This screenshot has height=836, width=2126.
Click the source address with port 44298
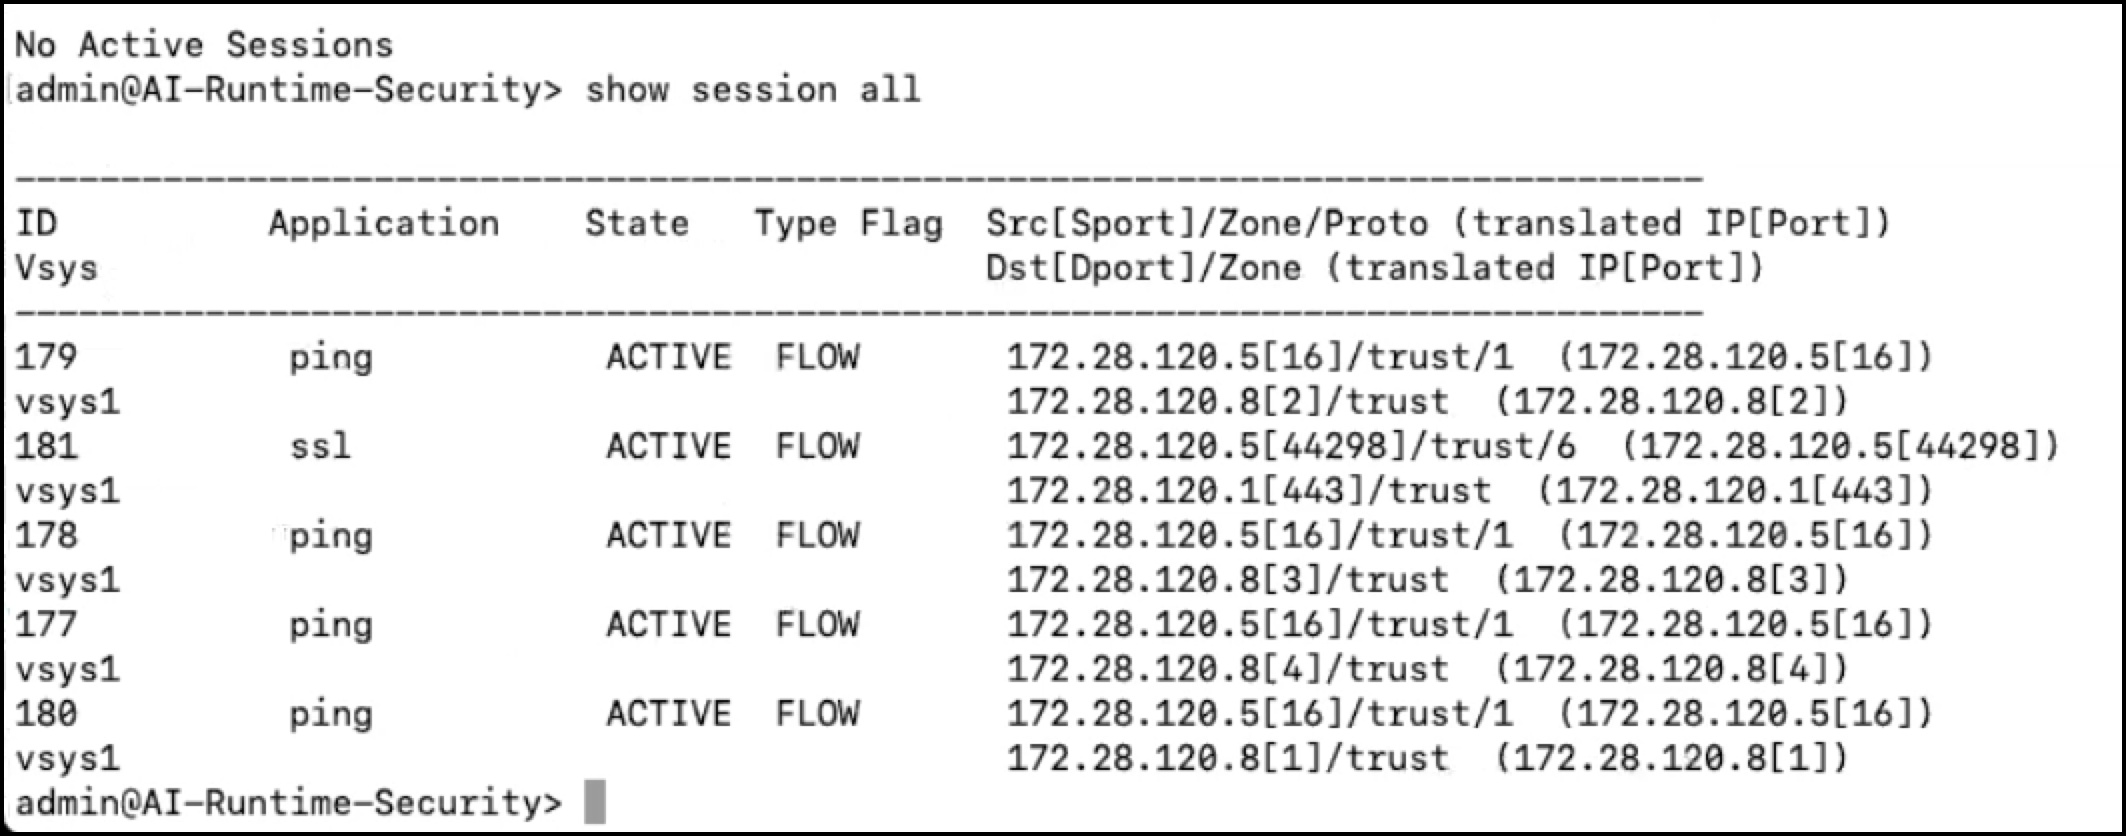pos(1290,446)
